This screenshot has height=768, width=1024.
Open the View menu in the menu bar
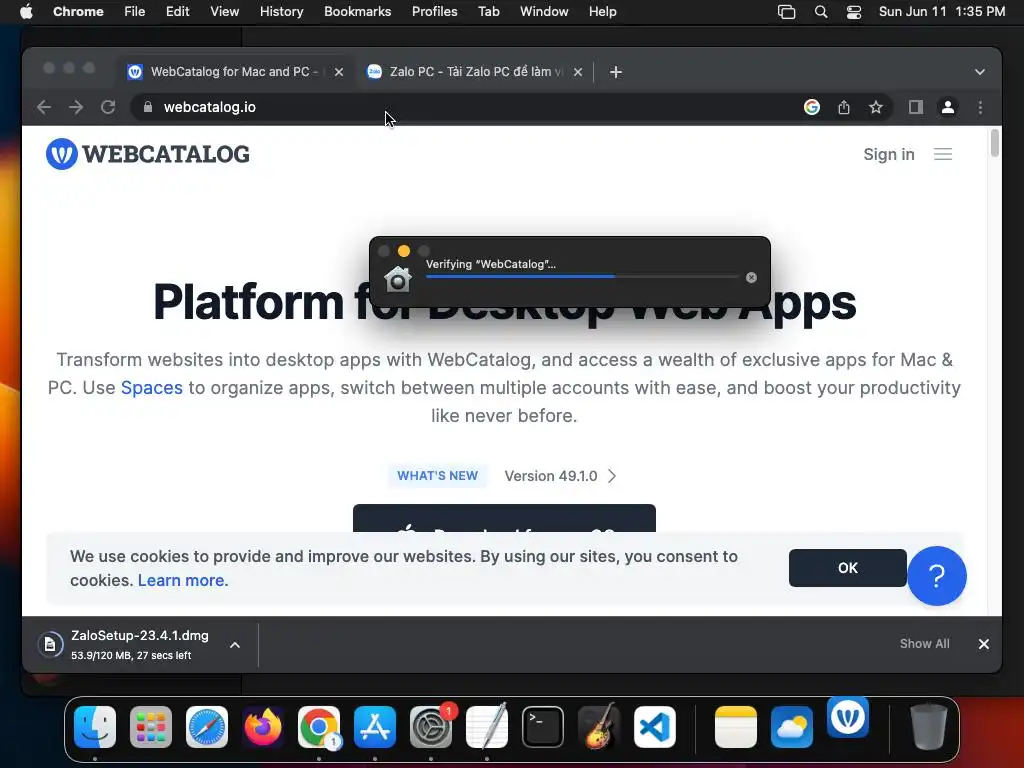tap(224, 12)
